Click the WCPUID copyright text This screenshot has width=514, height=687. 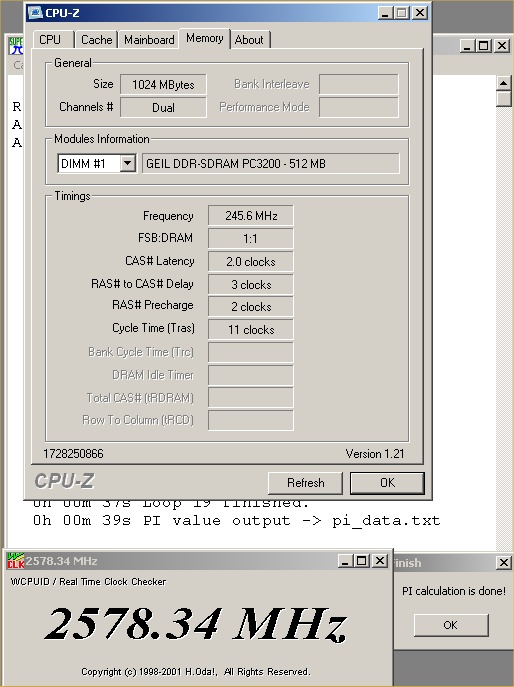pos(196,672)
